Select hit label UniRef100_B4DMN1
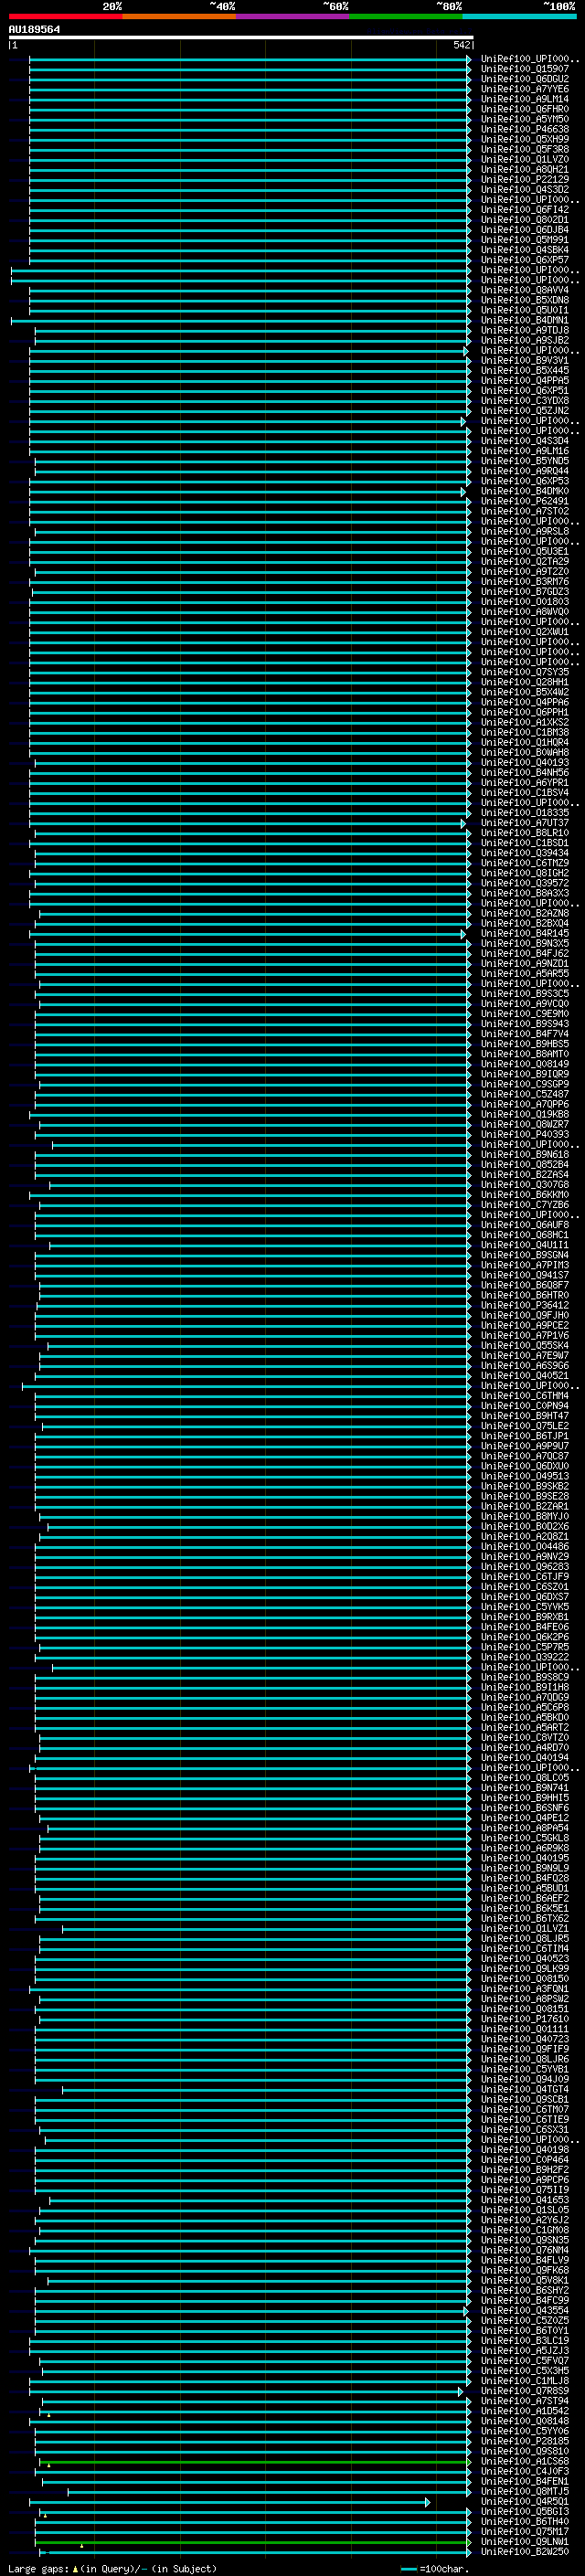This screenshot has height=2576, width=585. (525, 320)
